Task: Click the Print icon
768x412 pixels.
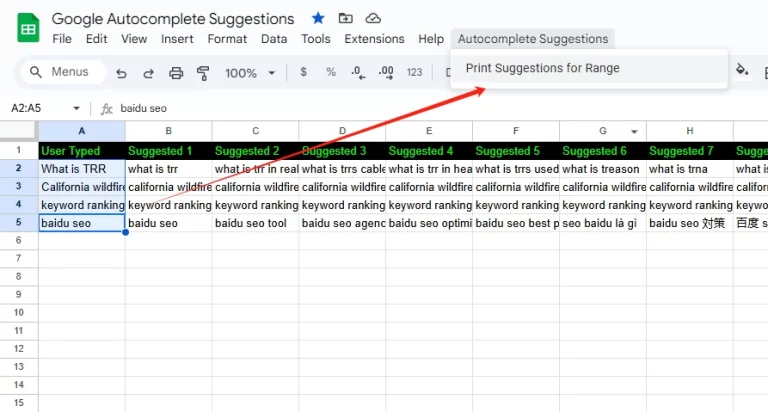Action: (176, 73)
